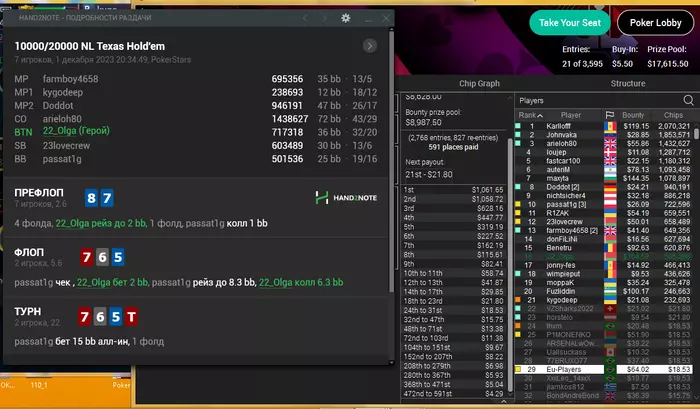This screenshot has width=700, height=409.
Task: Select wimpieput row in Players list
Action: 603,274
